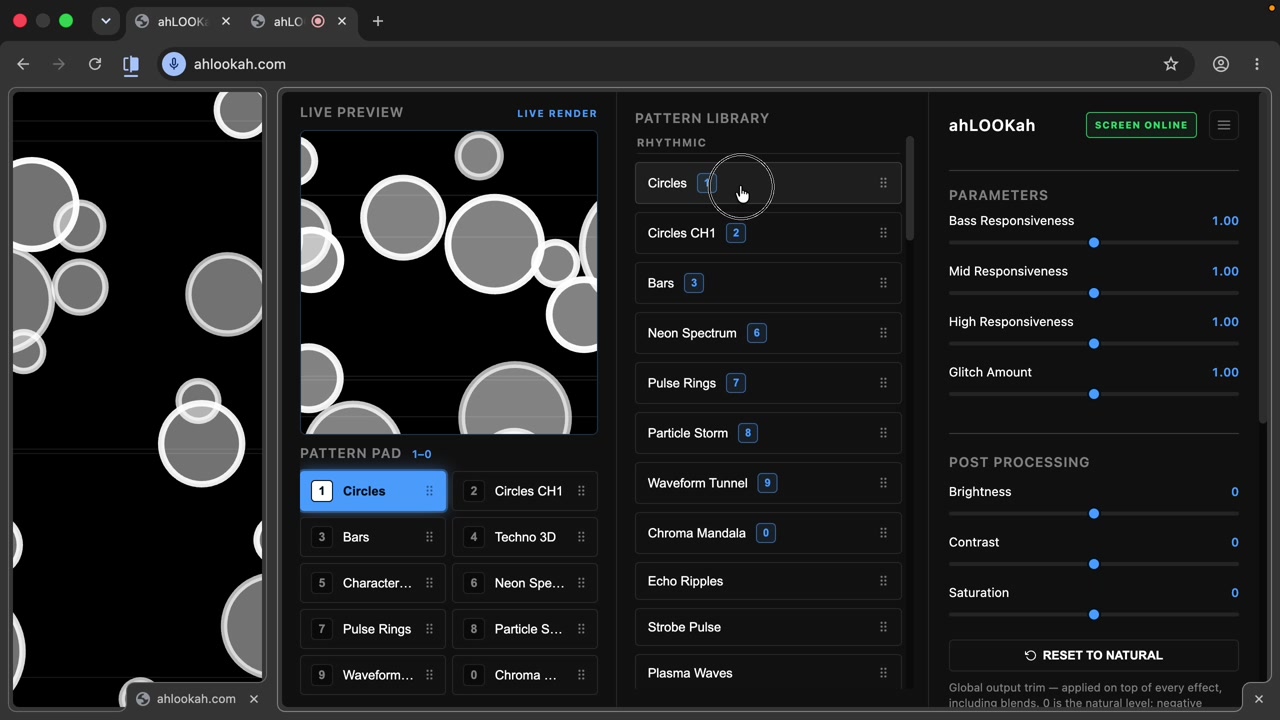Choose Strobe Pulse from the Pattern Library
Viewport: 1280px width, 720px height.
[768, 627]
